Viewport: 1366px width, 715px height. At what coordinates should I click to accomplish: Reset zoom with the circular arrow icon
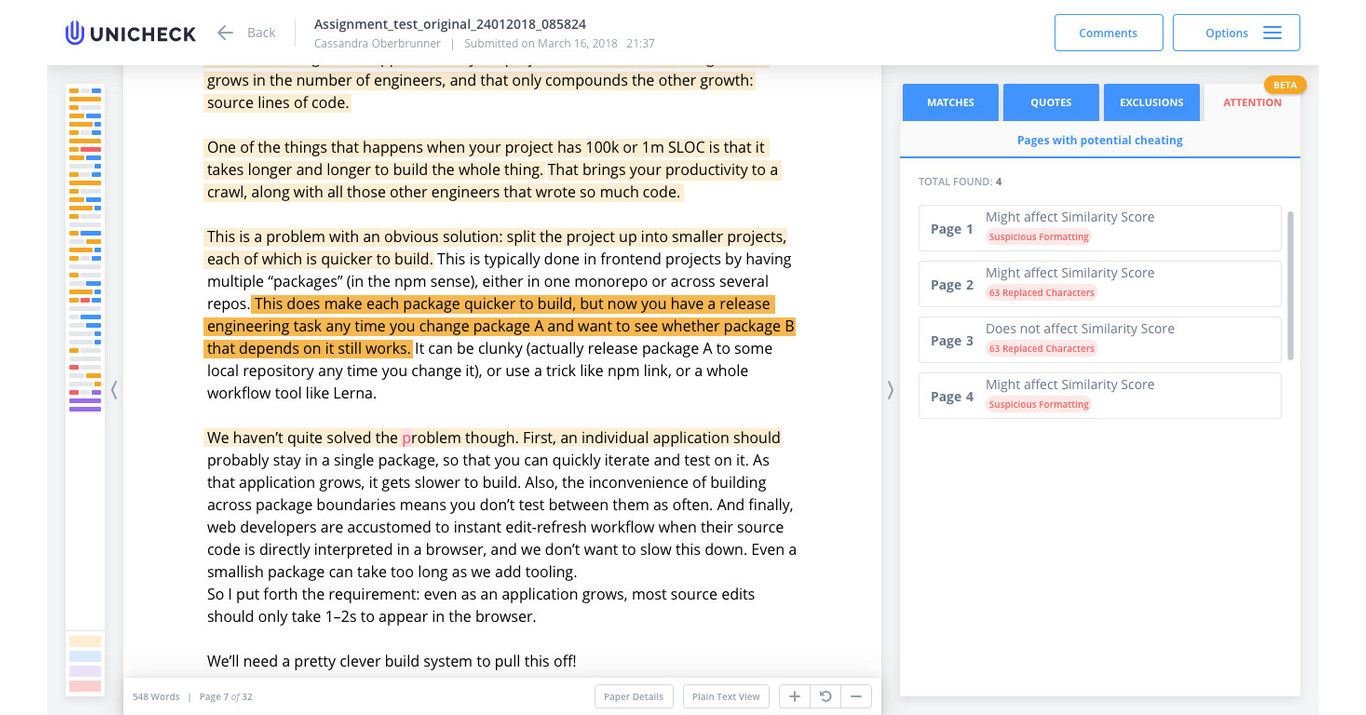(x=825, y=696)
